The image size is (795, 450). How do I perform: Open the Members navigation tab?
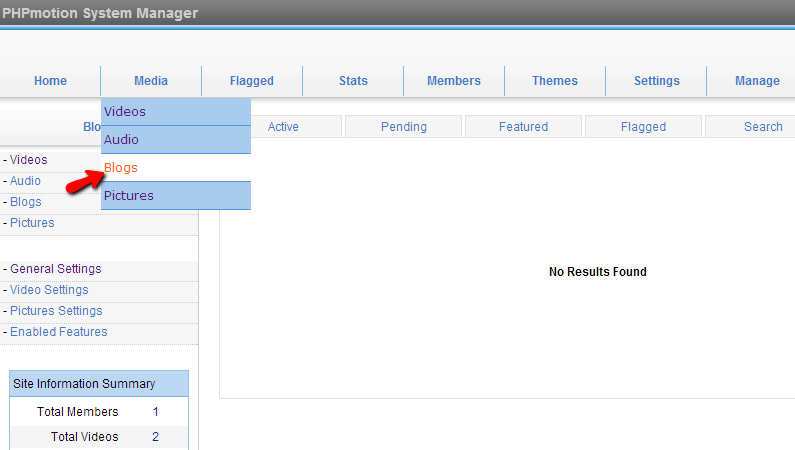(454, 81)
